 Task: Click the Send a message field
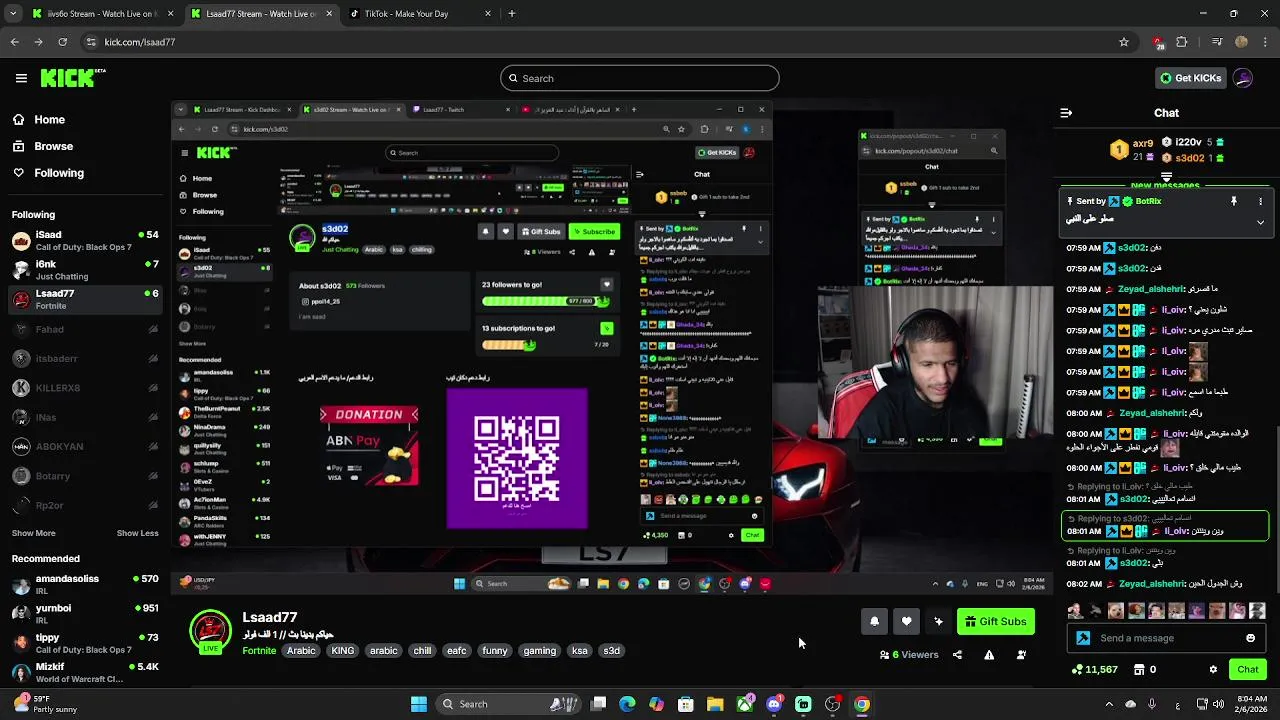click(x=1167, y=638)
